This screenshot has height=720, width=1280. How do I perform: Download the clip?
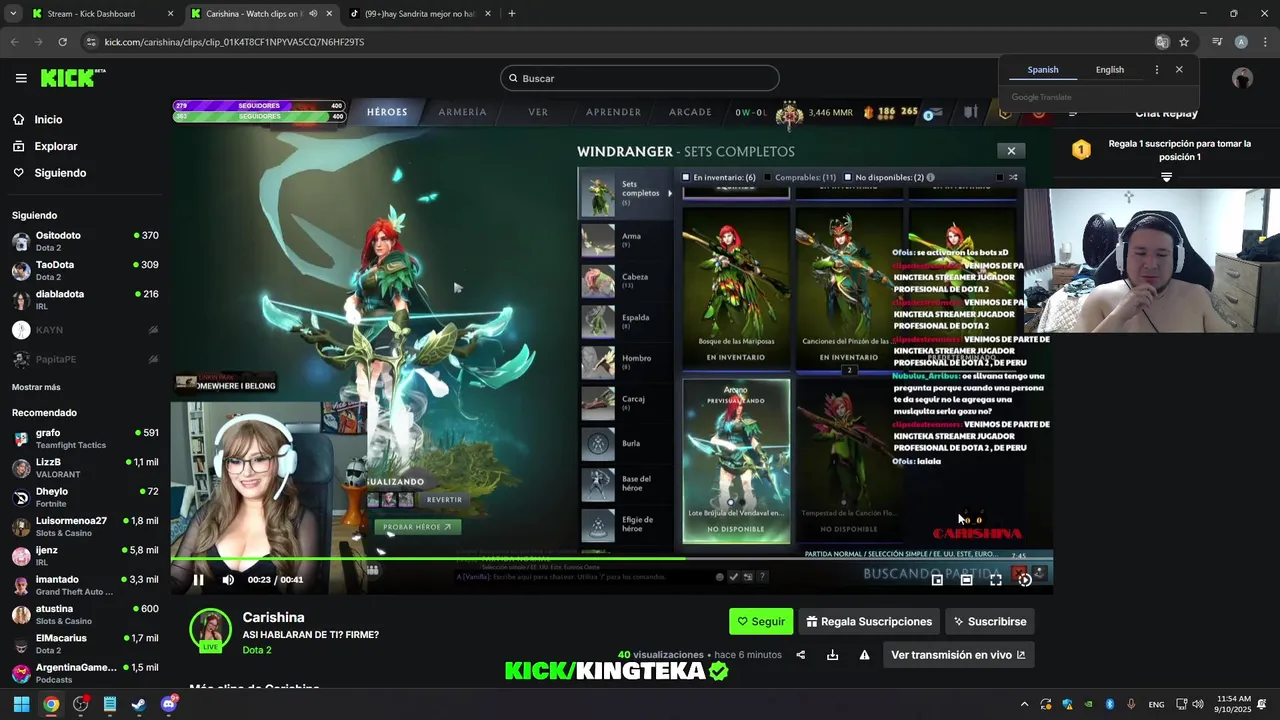832,655
